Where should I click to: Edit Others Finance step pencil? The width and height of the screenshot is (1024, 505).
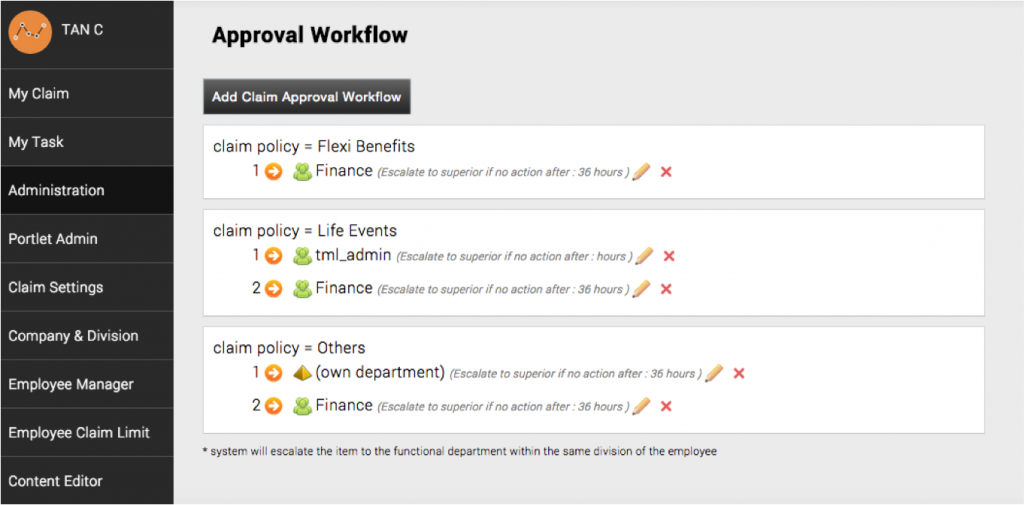pyautogui.click(x=641, y=406)
